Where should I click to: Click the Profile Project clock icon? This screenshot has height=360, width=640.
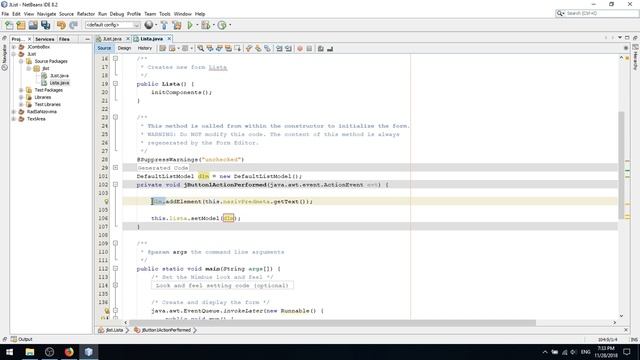(x=222, y=25)
